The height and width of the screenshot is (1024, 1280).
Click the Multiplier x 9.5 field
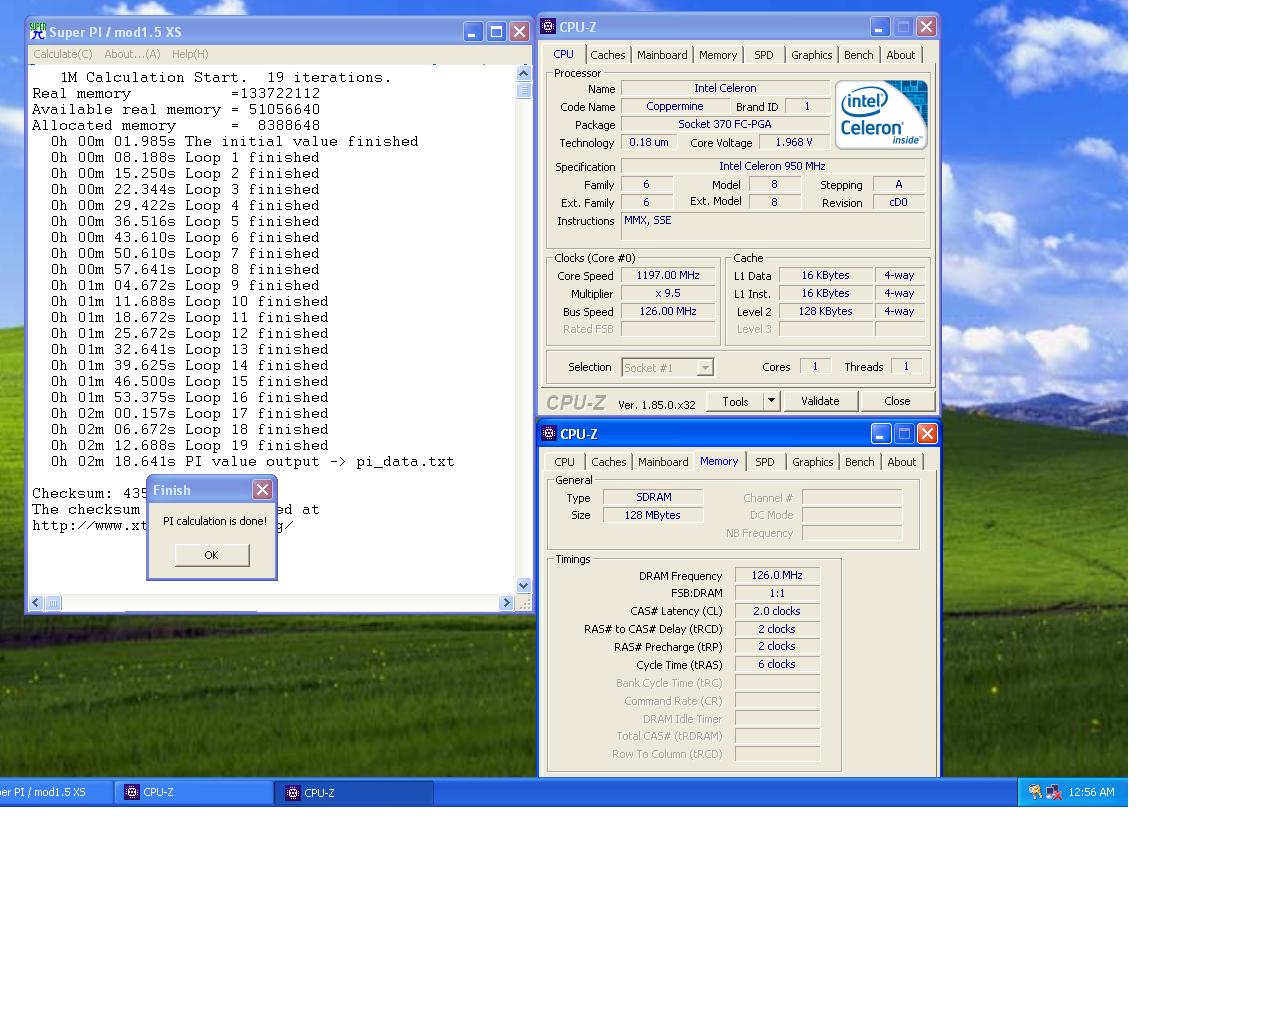tap(668, 293)
